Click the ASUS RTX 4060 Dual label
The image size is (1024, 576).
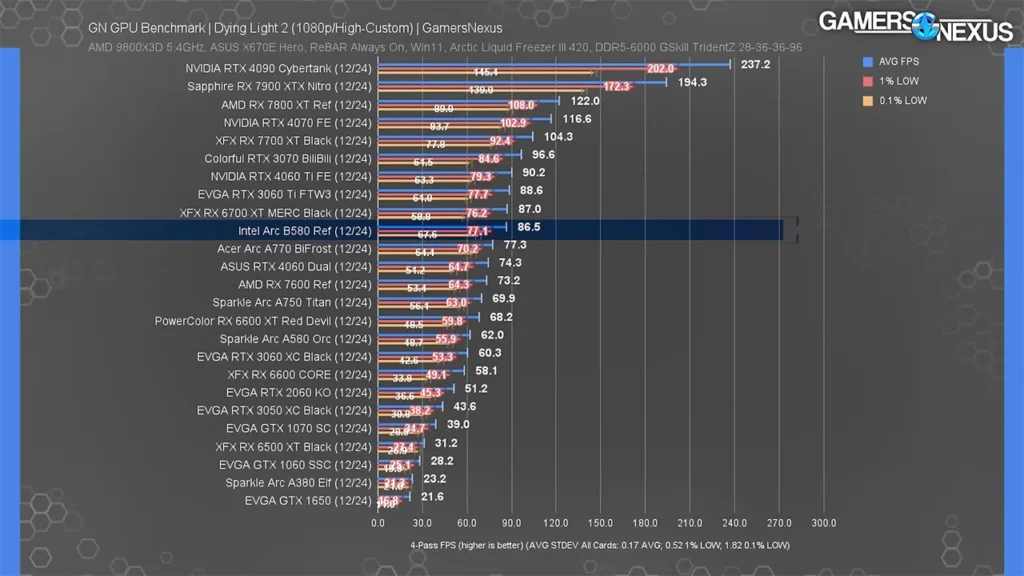click(296, 266)
